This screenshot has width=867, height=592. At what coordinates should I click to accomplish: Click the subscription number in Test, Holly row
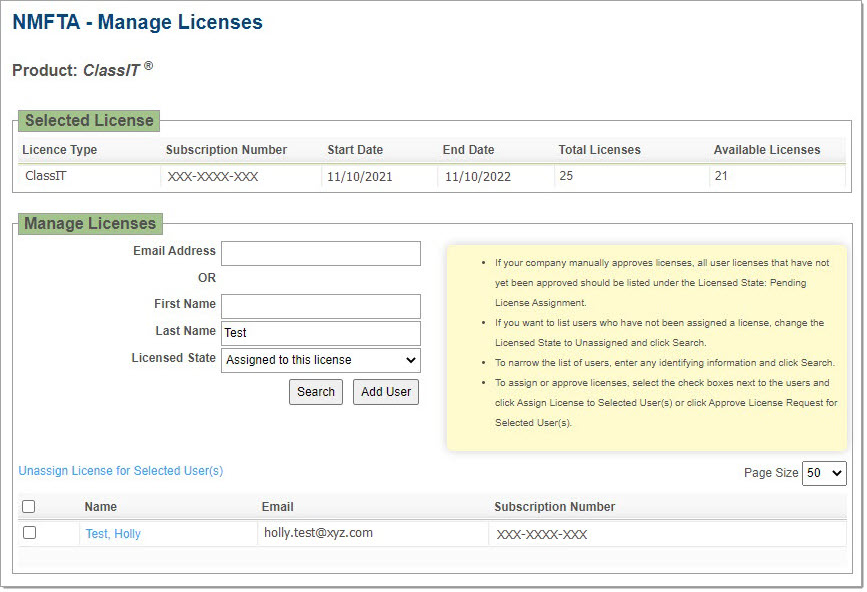coord(542,535)
